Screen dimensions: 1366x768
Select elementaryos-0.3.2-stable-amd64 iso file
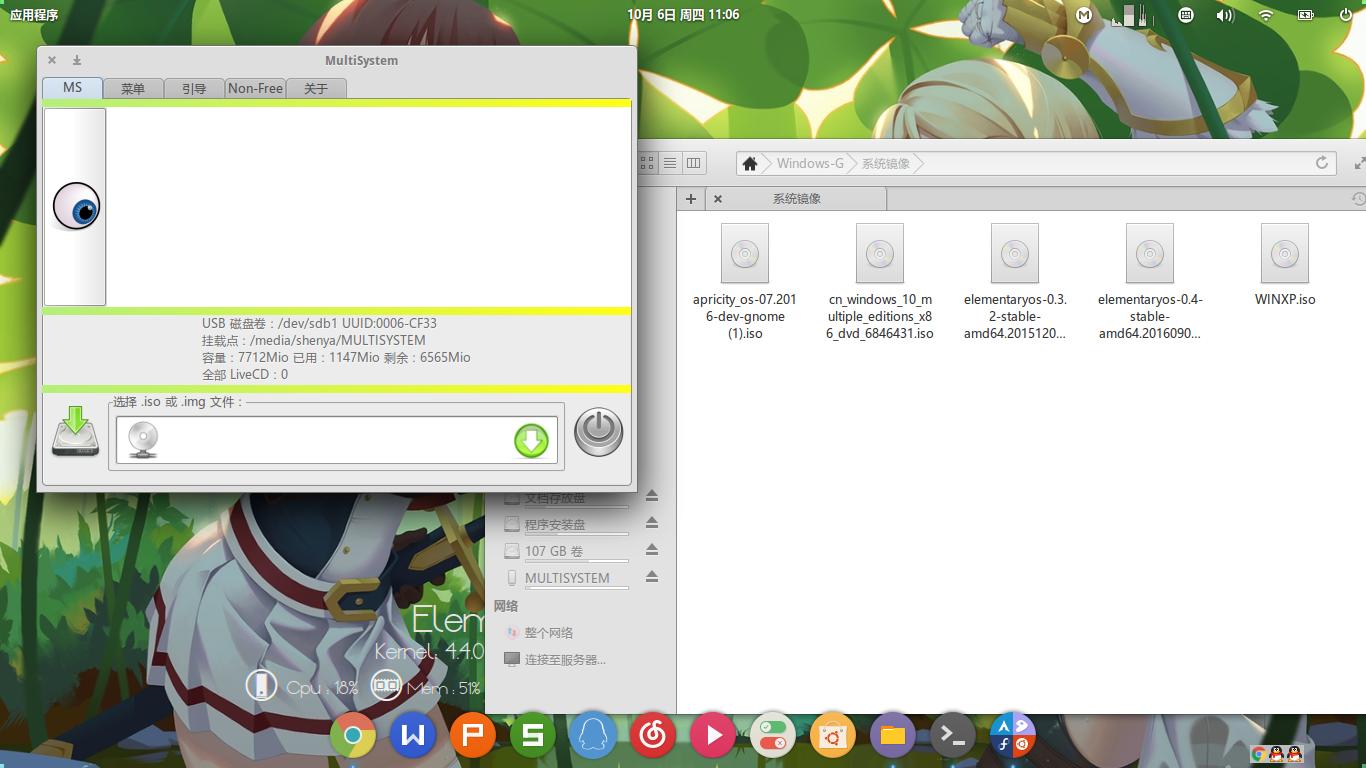(1015, 282)
